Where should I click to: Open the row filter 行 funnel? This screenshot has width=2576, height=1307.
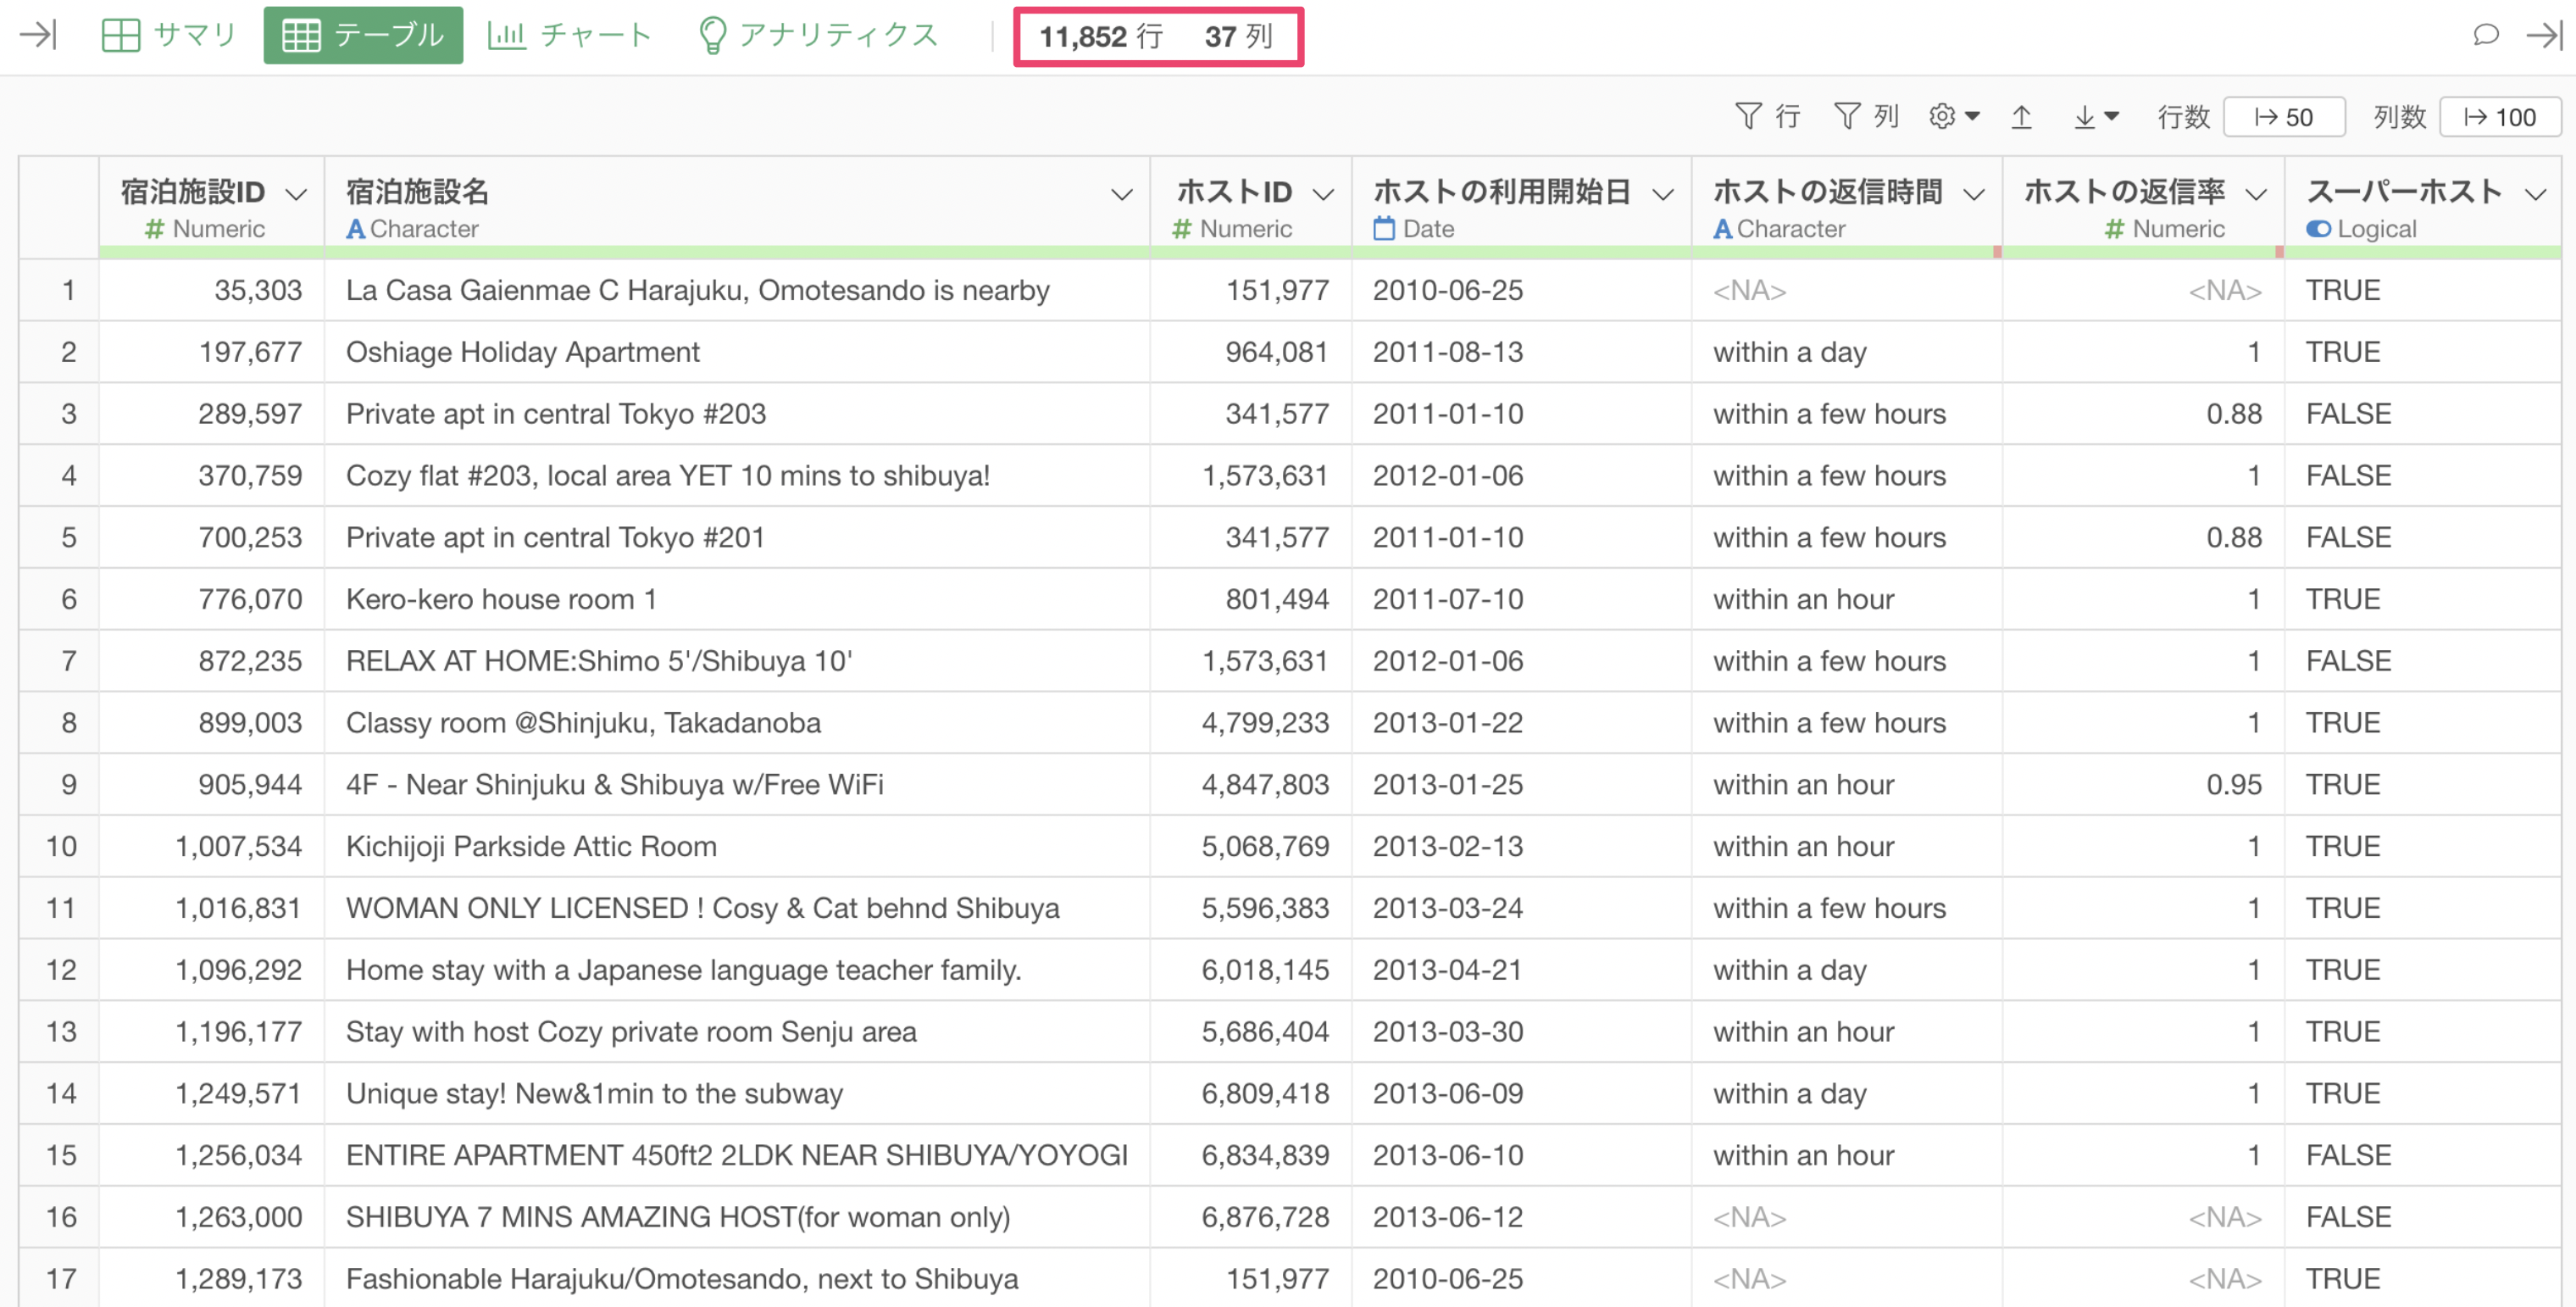(1768, 117)
